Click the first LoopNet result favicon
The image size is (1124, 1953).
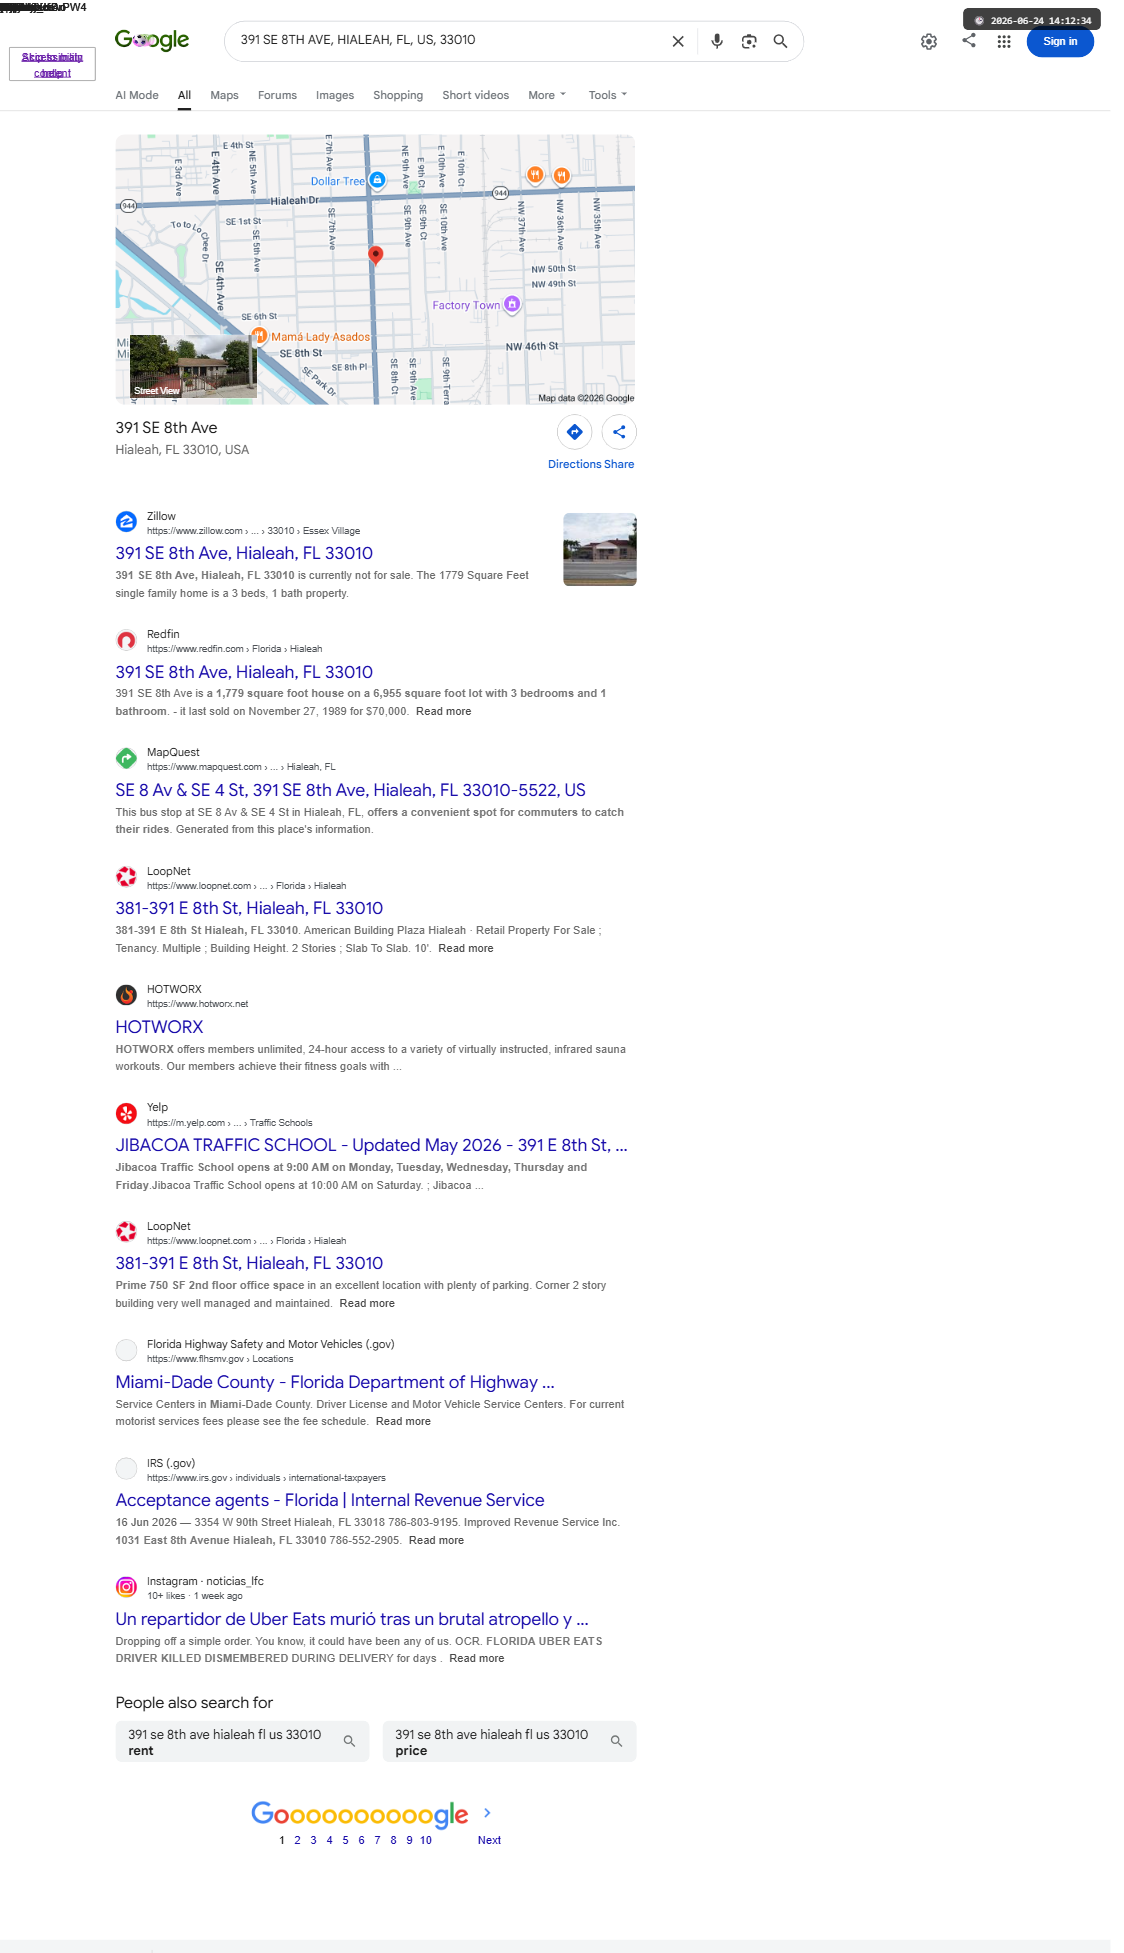[x=127, y=877]
